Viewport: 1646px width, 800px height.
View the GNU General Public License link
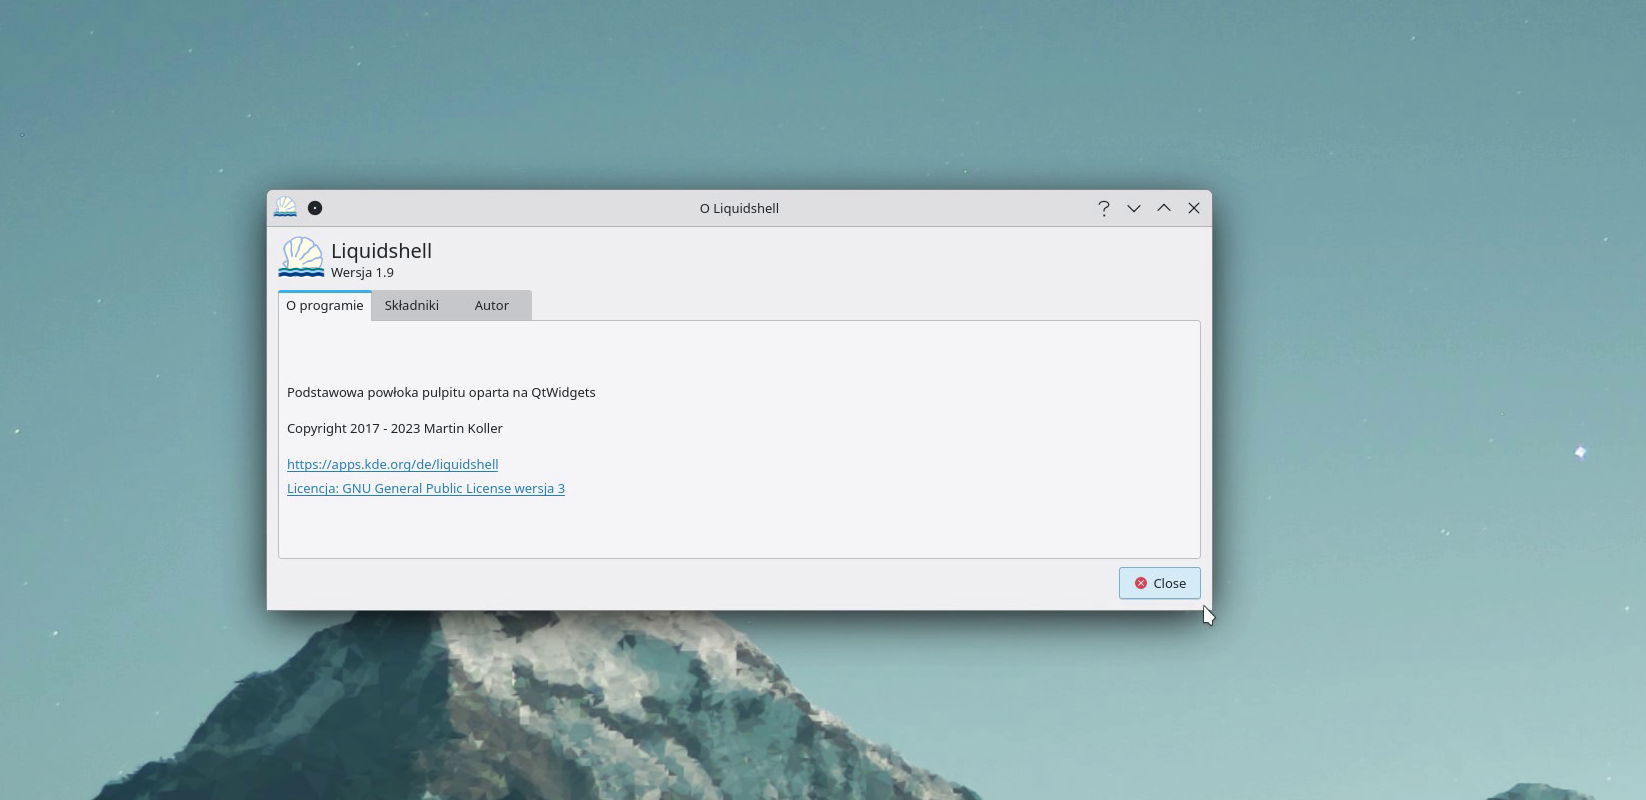point(426,489)
